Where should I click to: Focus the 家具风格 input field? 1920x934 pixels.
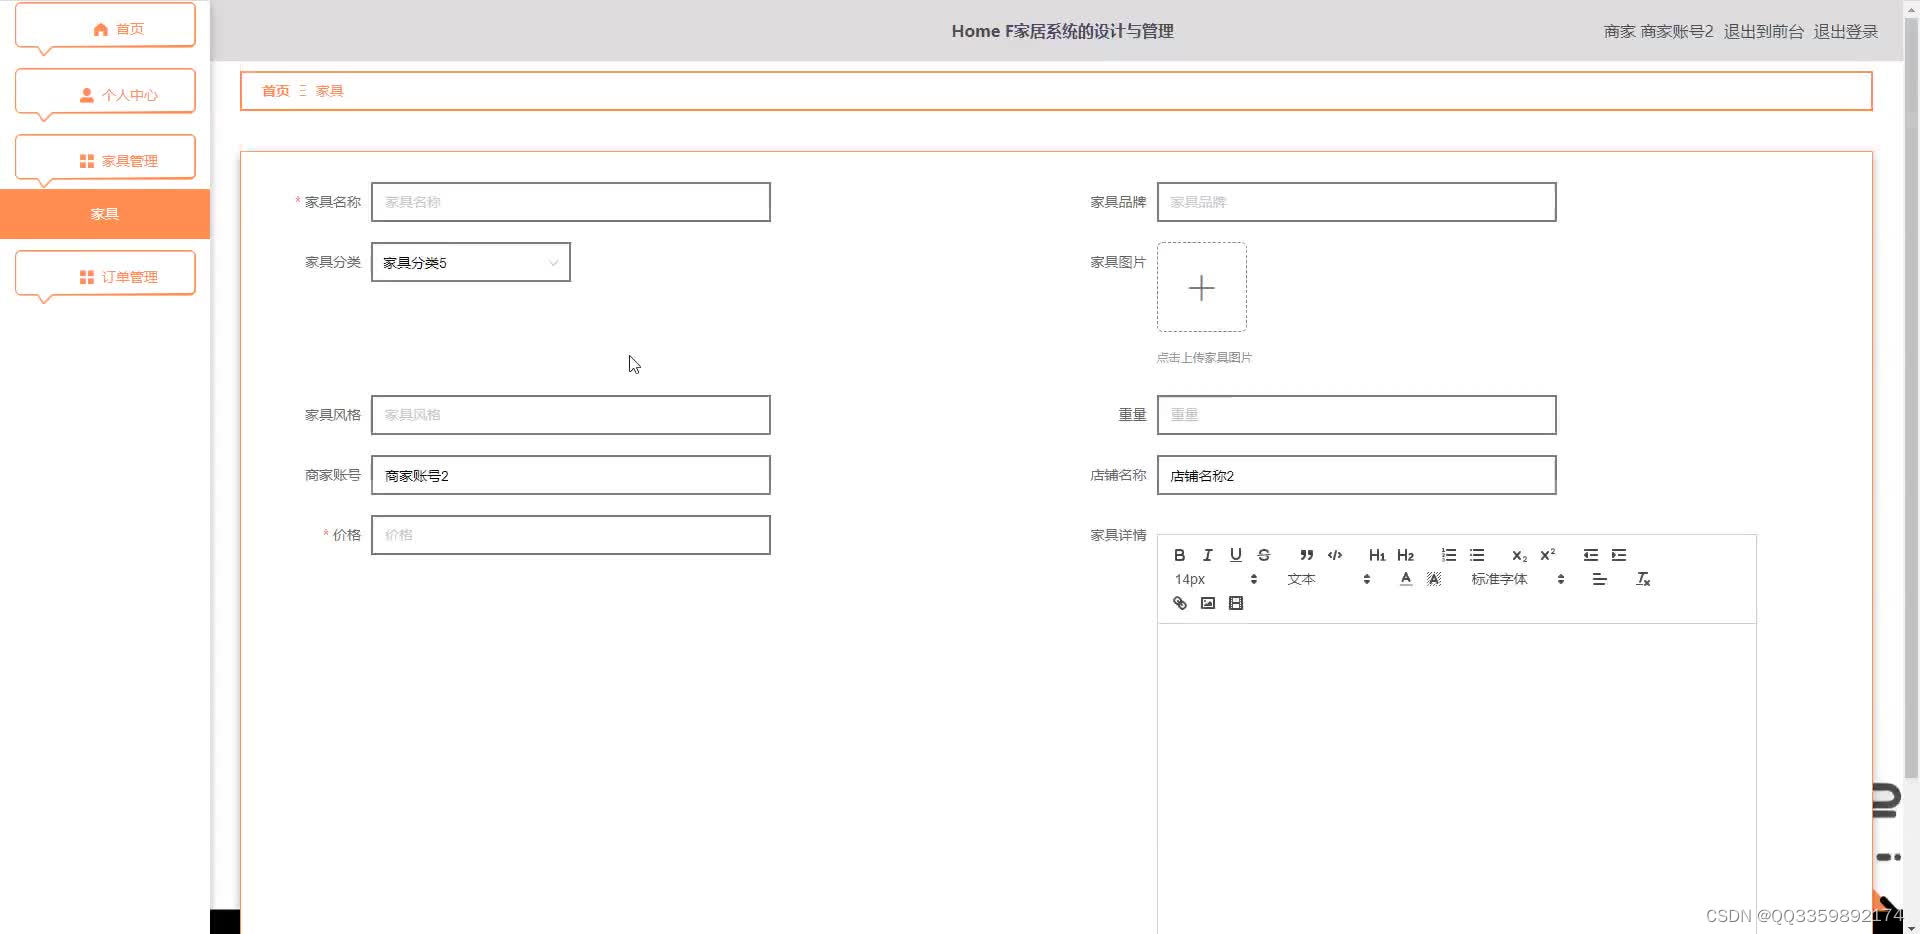570,415
